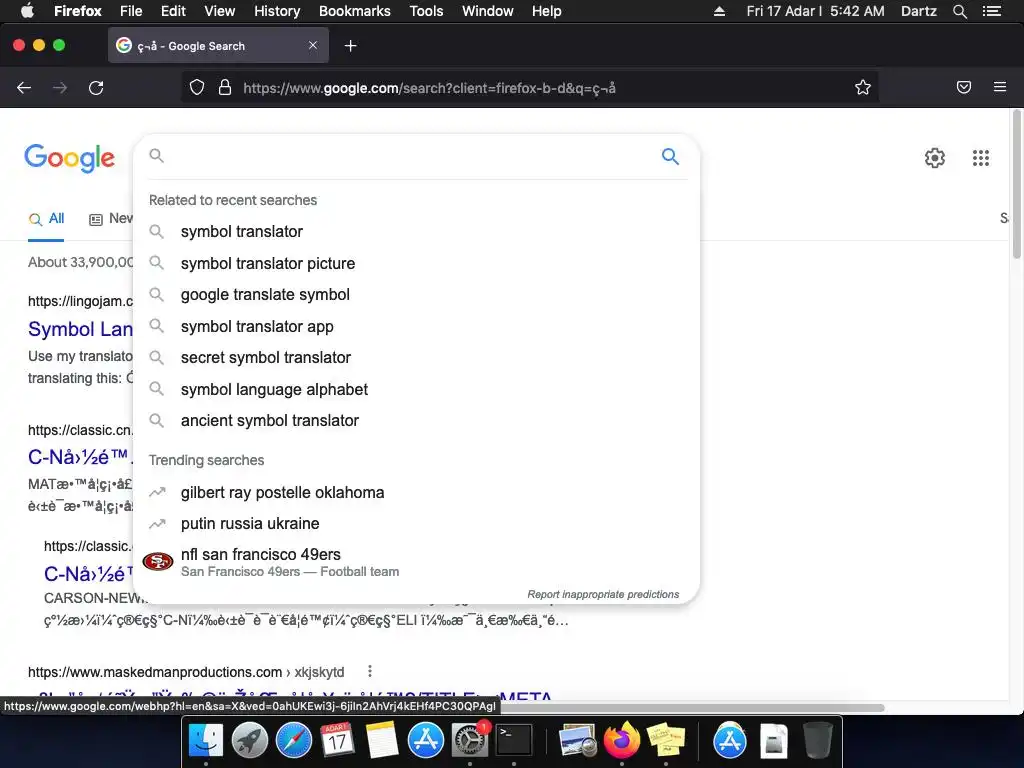The image size is (1024, 768).
Task: Launch Launchpad rocket icon in dock
Action: tap(249, 741)
